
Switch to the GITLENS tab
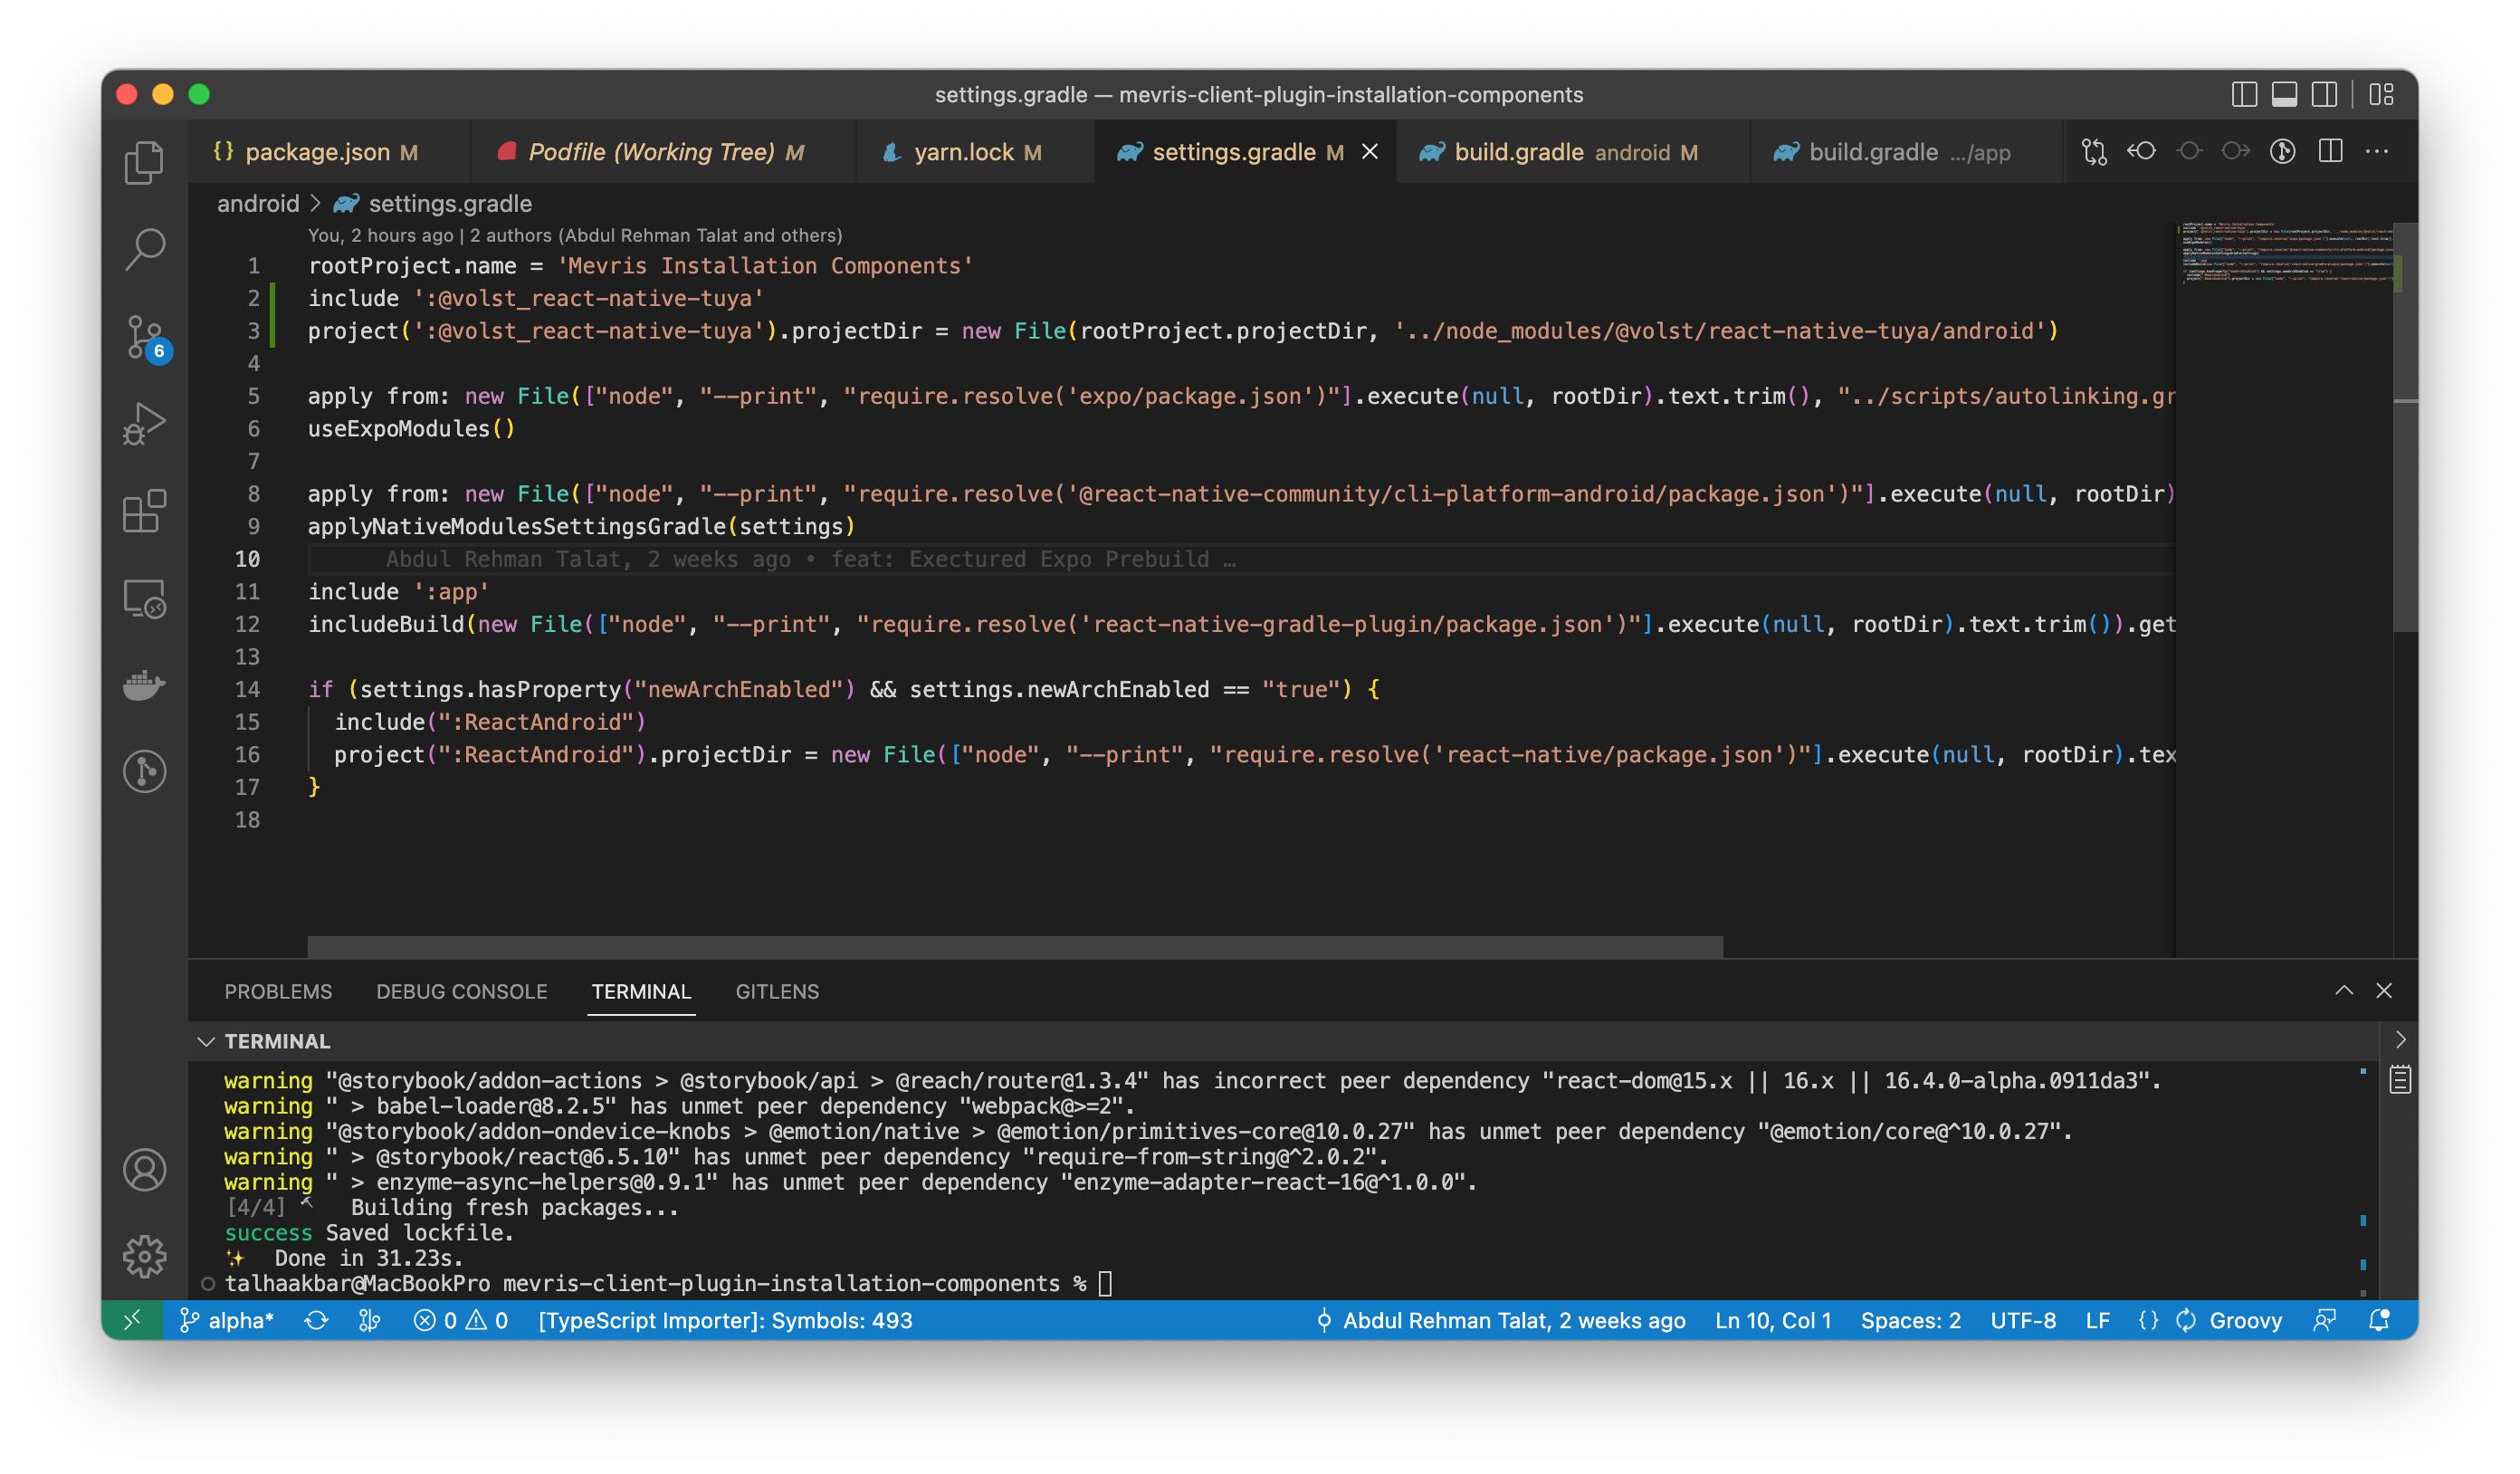tap(777, 990)
